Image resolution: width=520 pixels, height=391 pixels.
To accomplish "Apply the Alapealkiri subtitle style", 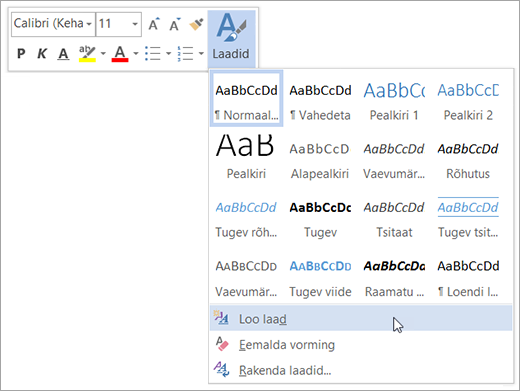I will [x=320, y=157].
